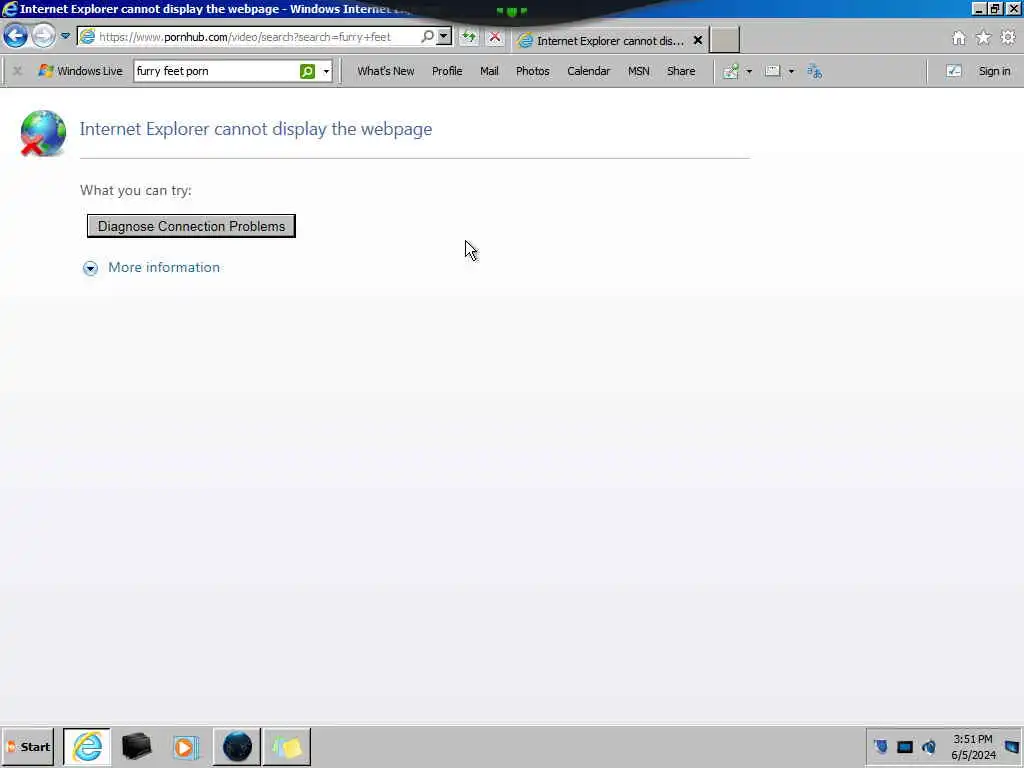Open Mail in the toolbar
The height and width of the screenshot is (768, 1024).
489,71
